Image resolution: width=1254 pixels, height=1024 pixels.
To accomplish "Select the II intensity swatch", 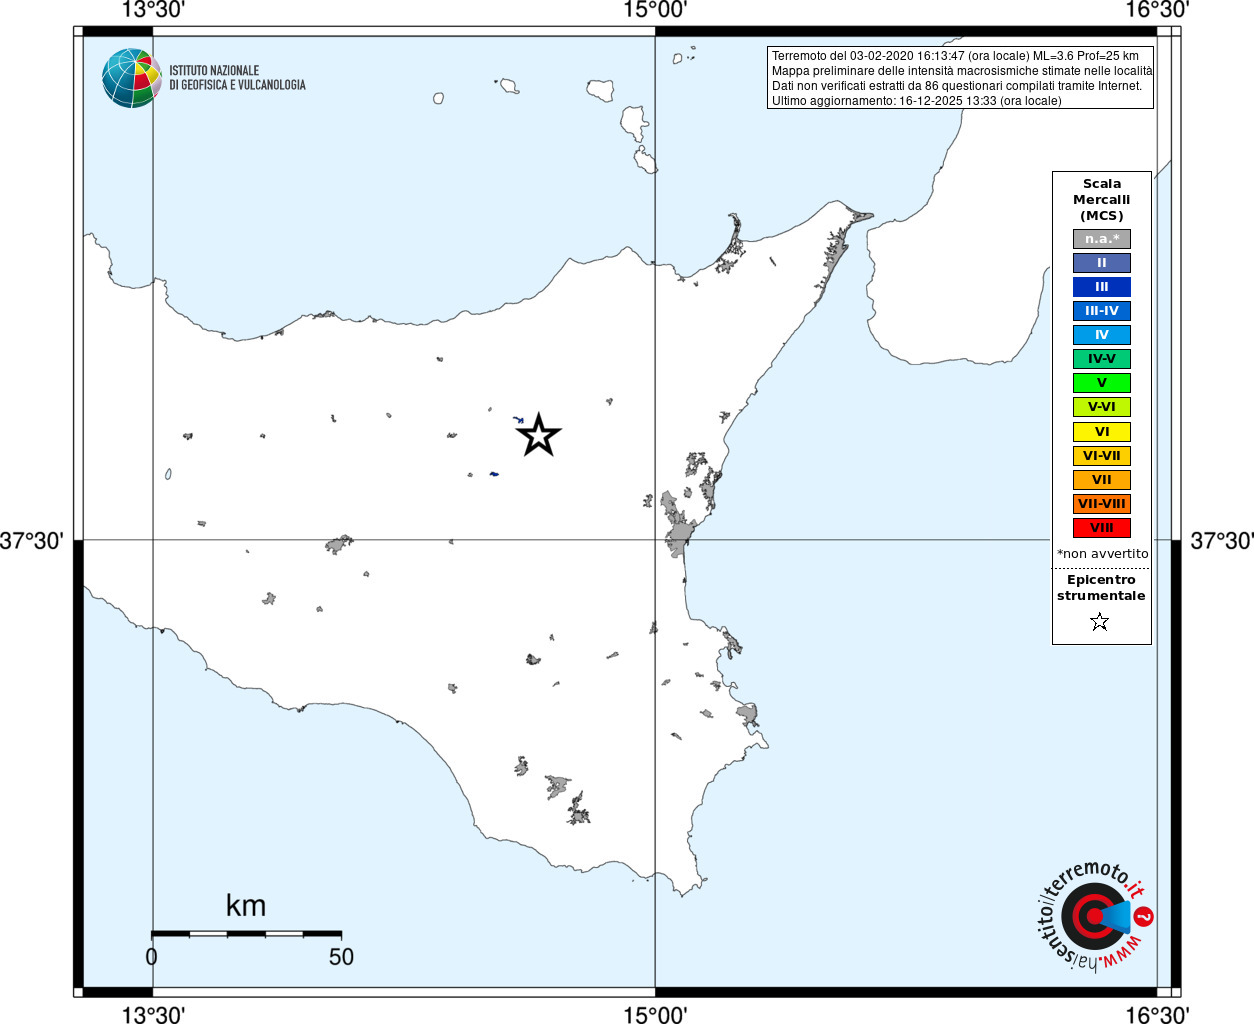I will pyautogui.click(x=1102, y=263).
